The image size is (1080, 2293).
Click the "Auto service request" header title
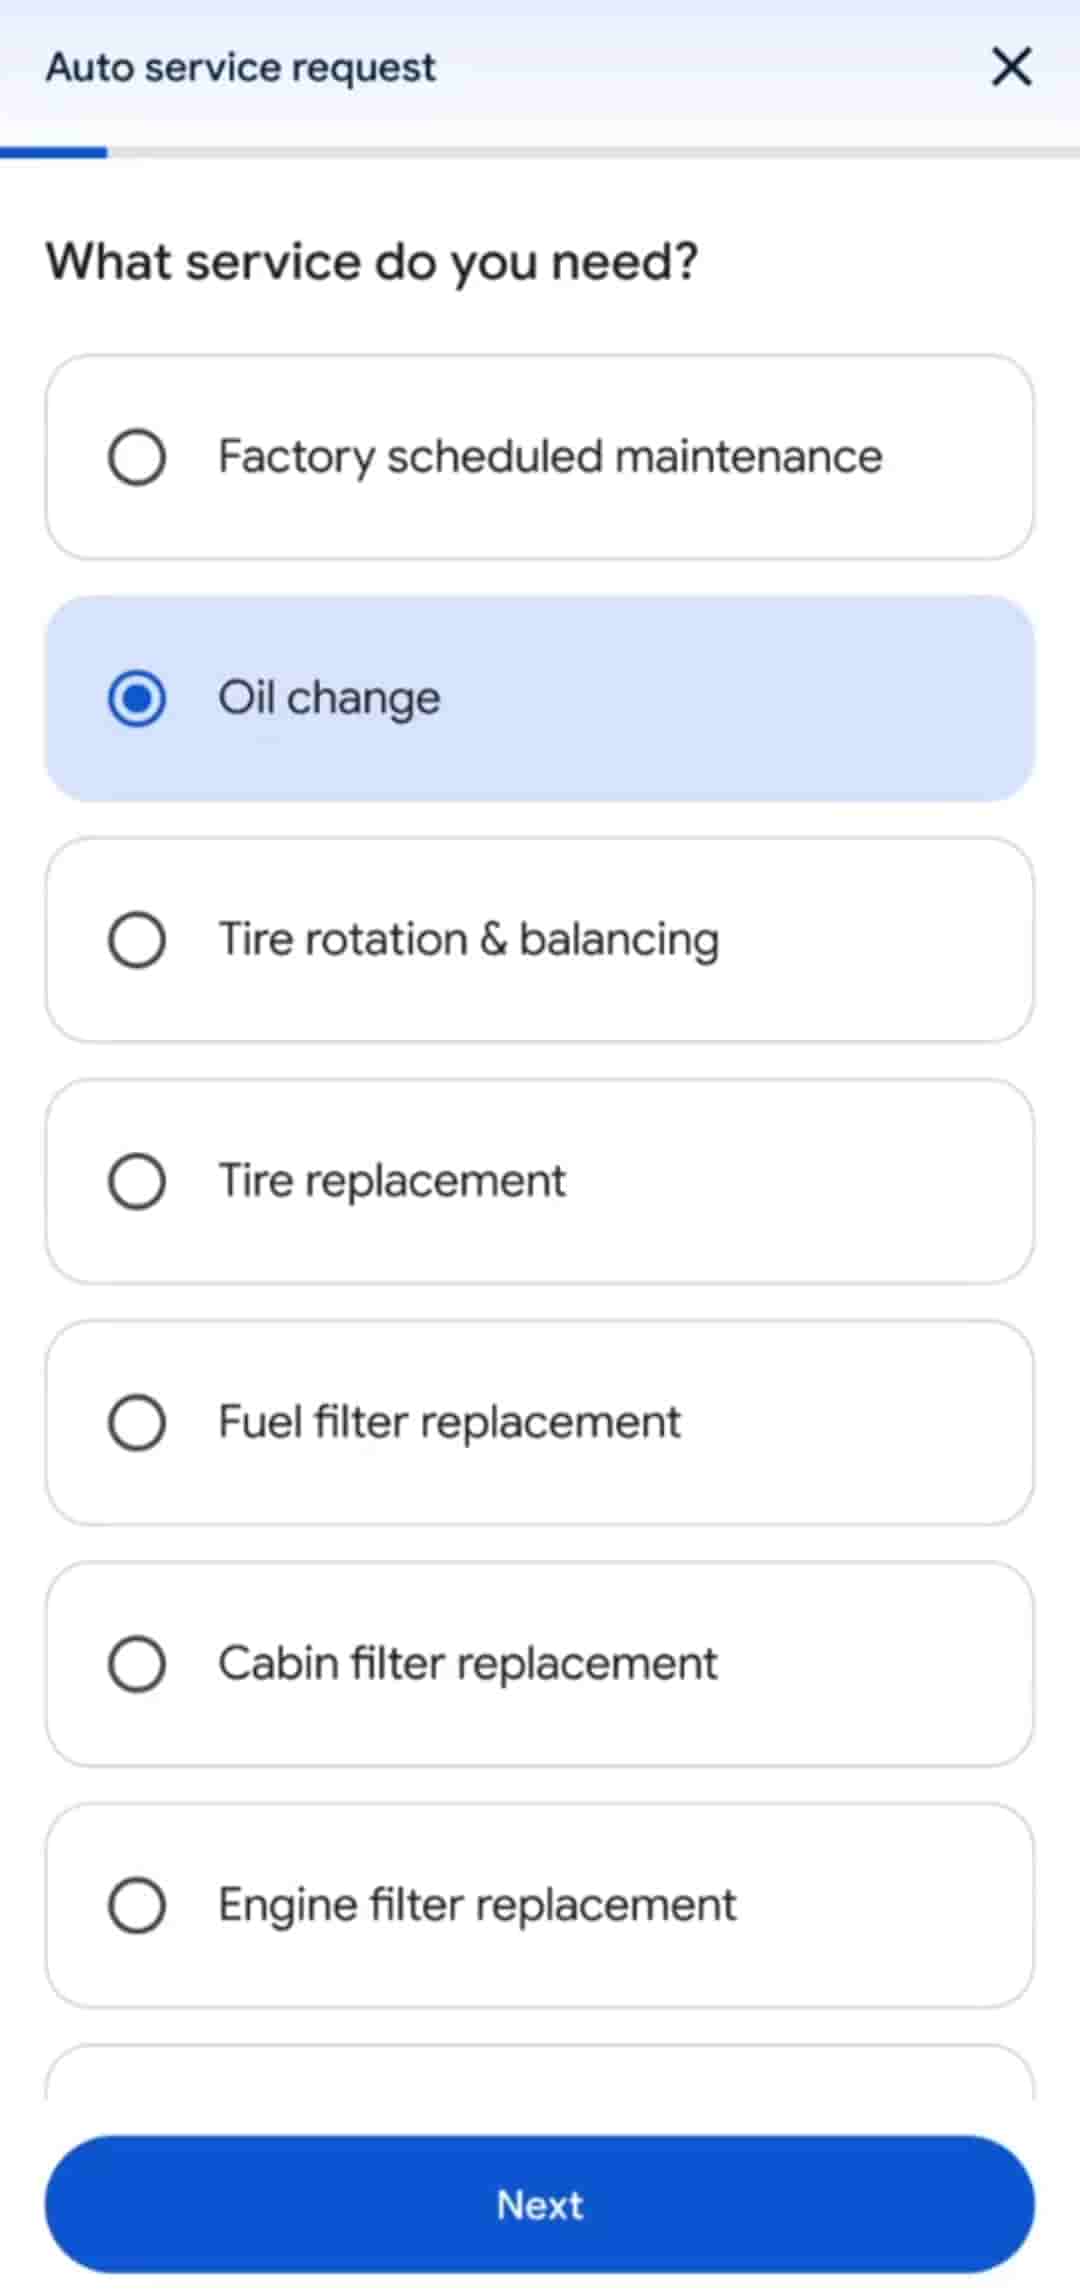[240, 67]
